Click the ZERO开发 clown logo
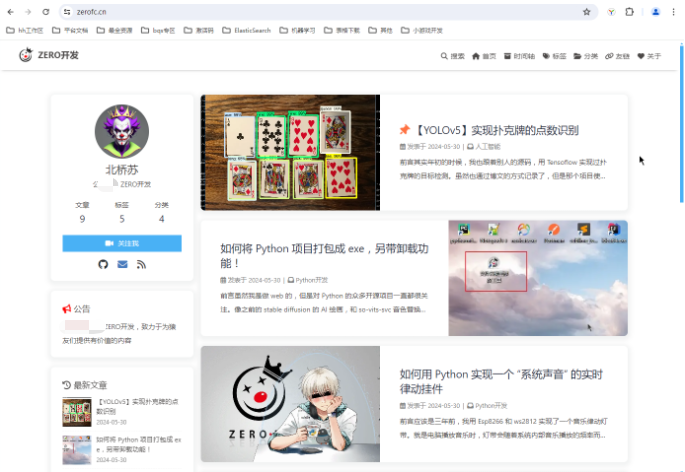 pyautogui.click(x=26, y=55)
